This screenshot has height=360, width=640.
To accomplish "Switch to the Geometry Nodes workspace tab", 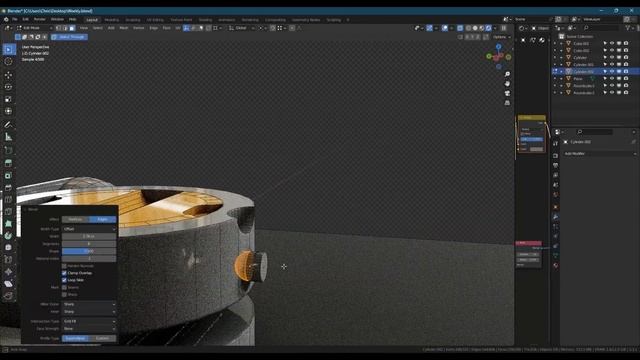I will tap(306, 20).
